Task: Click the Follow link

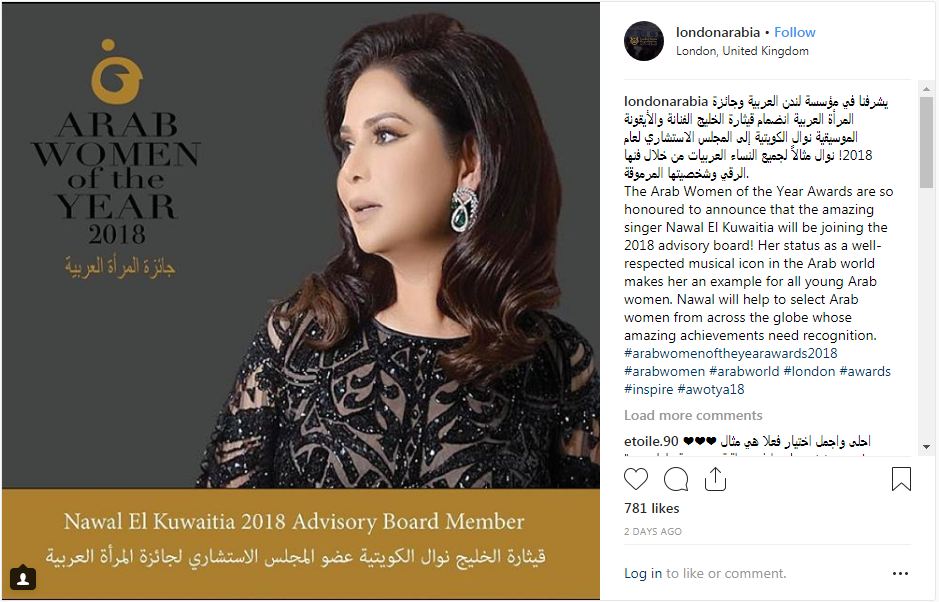Action: [795, 32]
